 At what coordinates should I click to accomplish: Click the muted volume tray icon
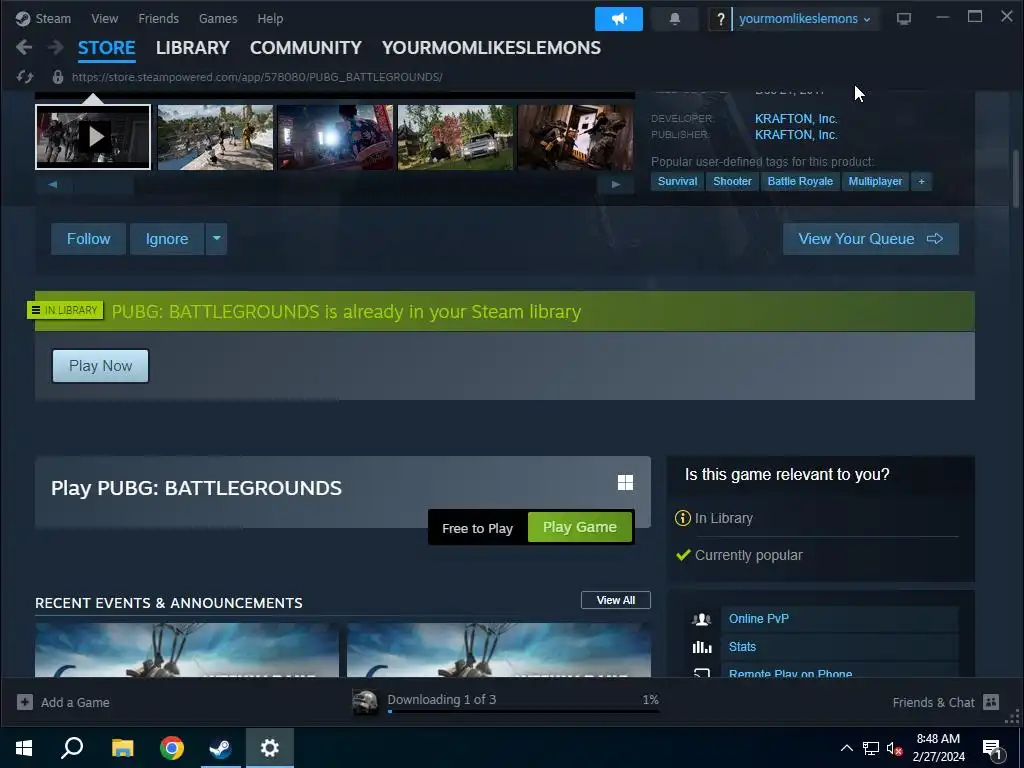[x=894, y=748]
